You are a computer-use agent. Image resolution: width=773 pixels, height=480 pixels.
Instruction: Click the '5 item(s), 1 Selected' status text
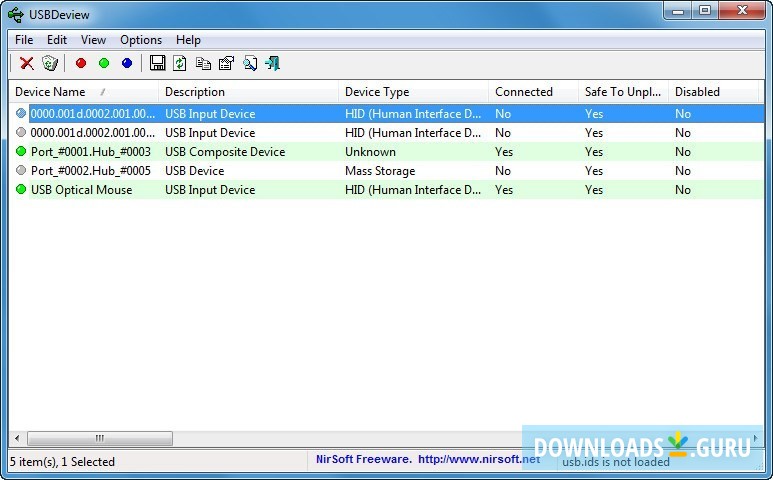[x=62, y=462]
